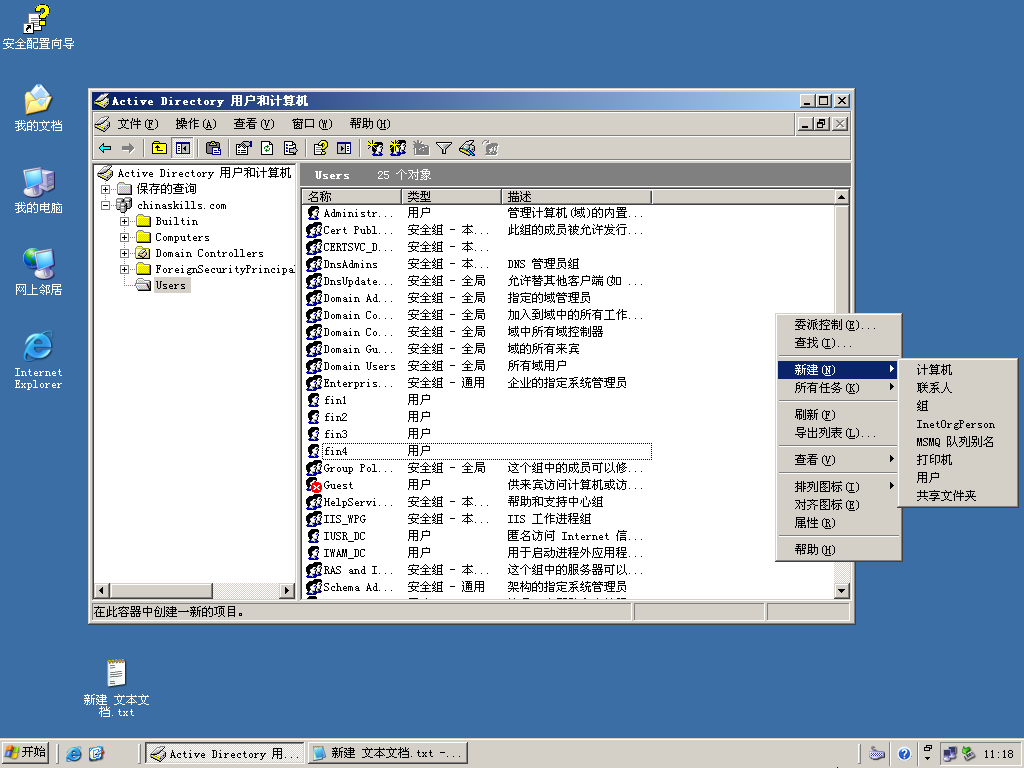Screen dimensions: 1024x768
Task: Expand the Computers tree node
Action: tap(124, 237)
